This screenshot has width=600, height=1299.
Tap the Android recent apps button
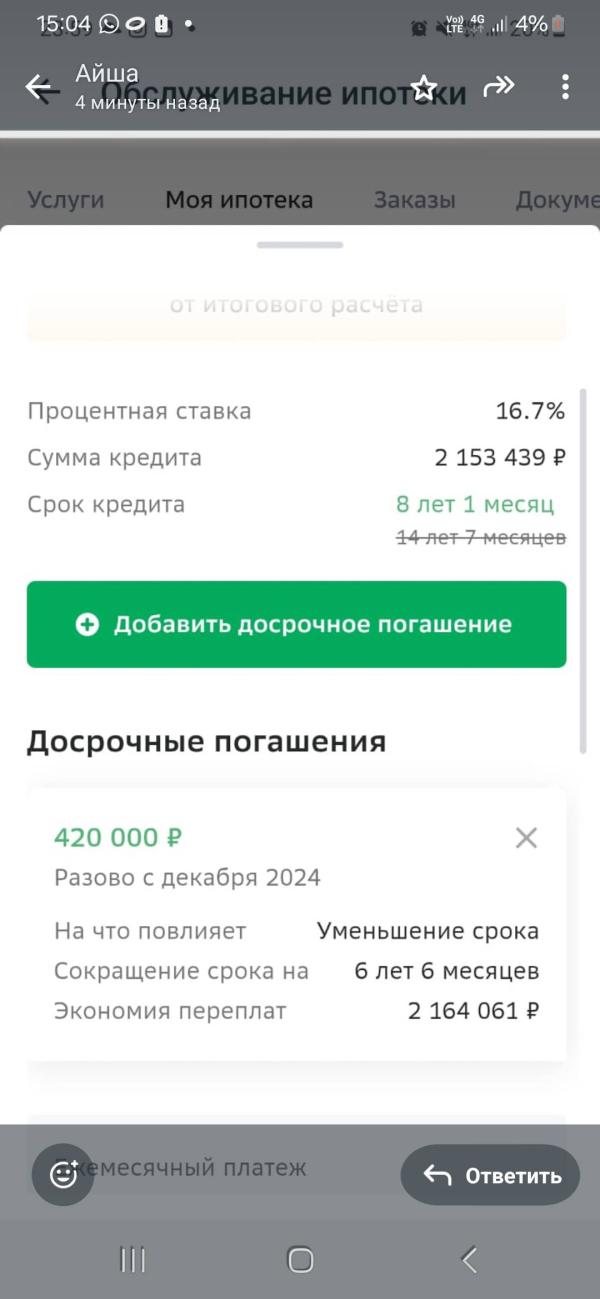(x=133, y=1260)
